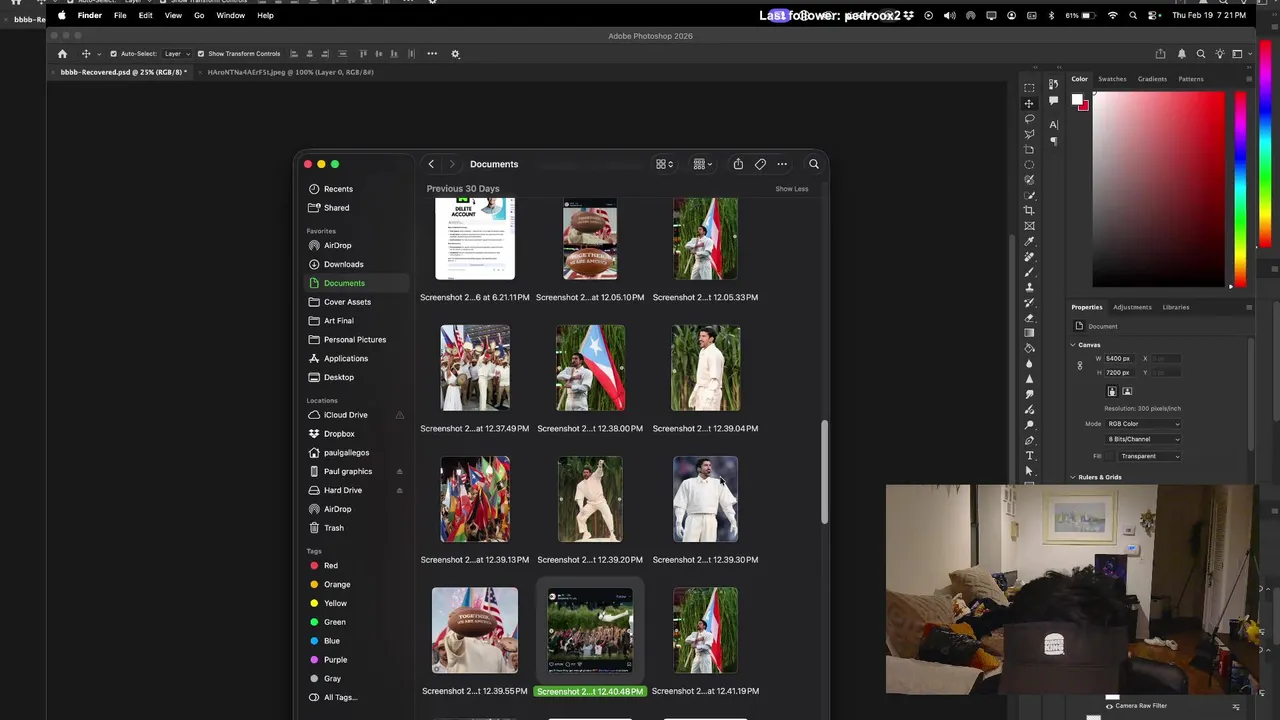Collapse the Canvas section
Viewport: 1280px width, 720px height.
tap(1073, 345)
